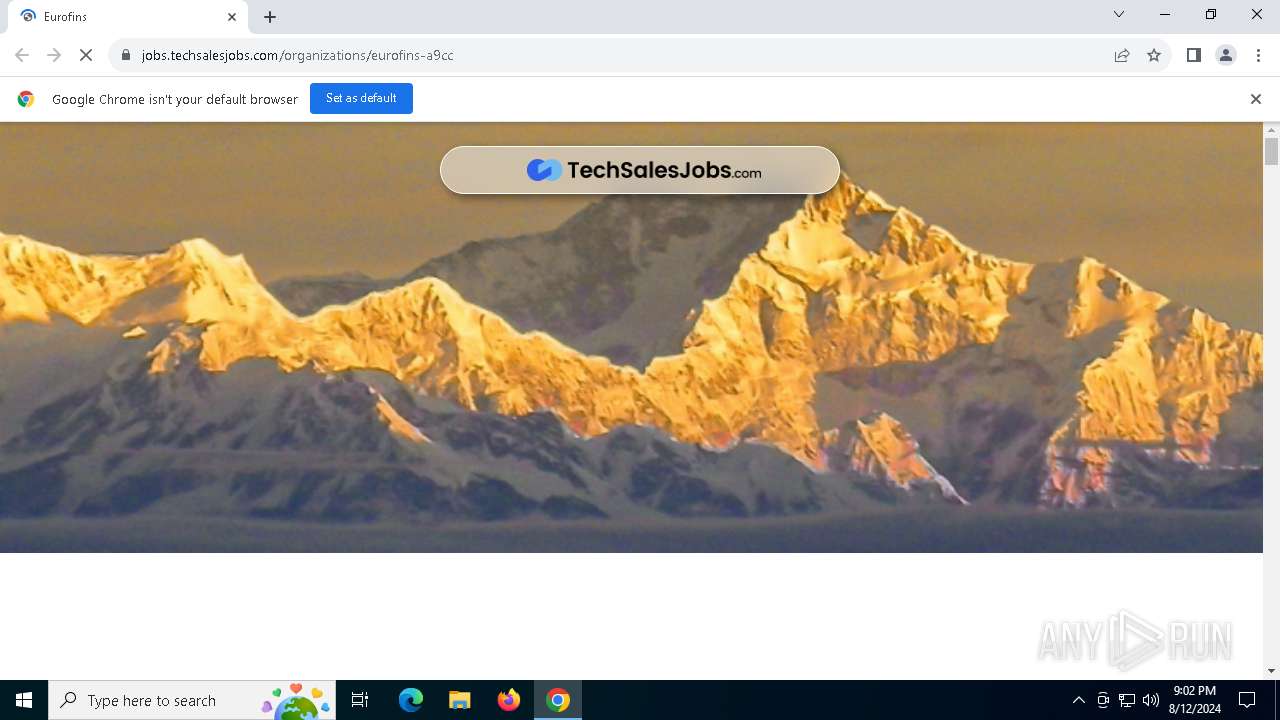Restore down the Chrome window
The image size is (1280, 720).
coord(1211,14)
